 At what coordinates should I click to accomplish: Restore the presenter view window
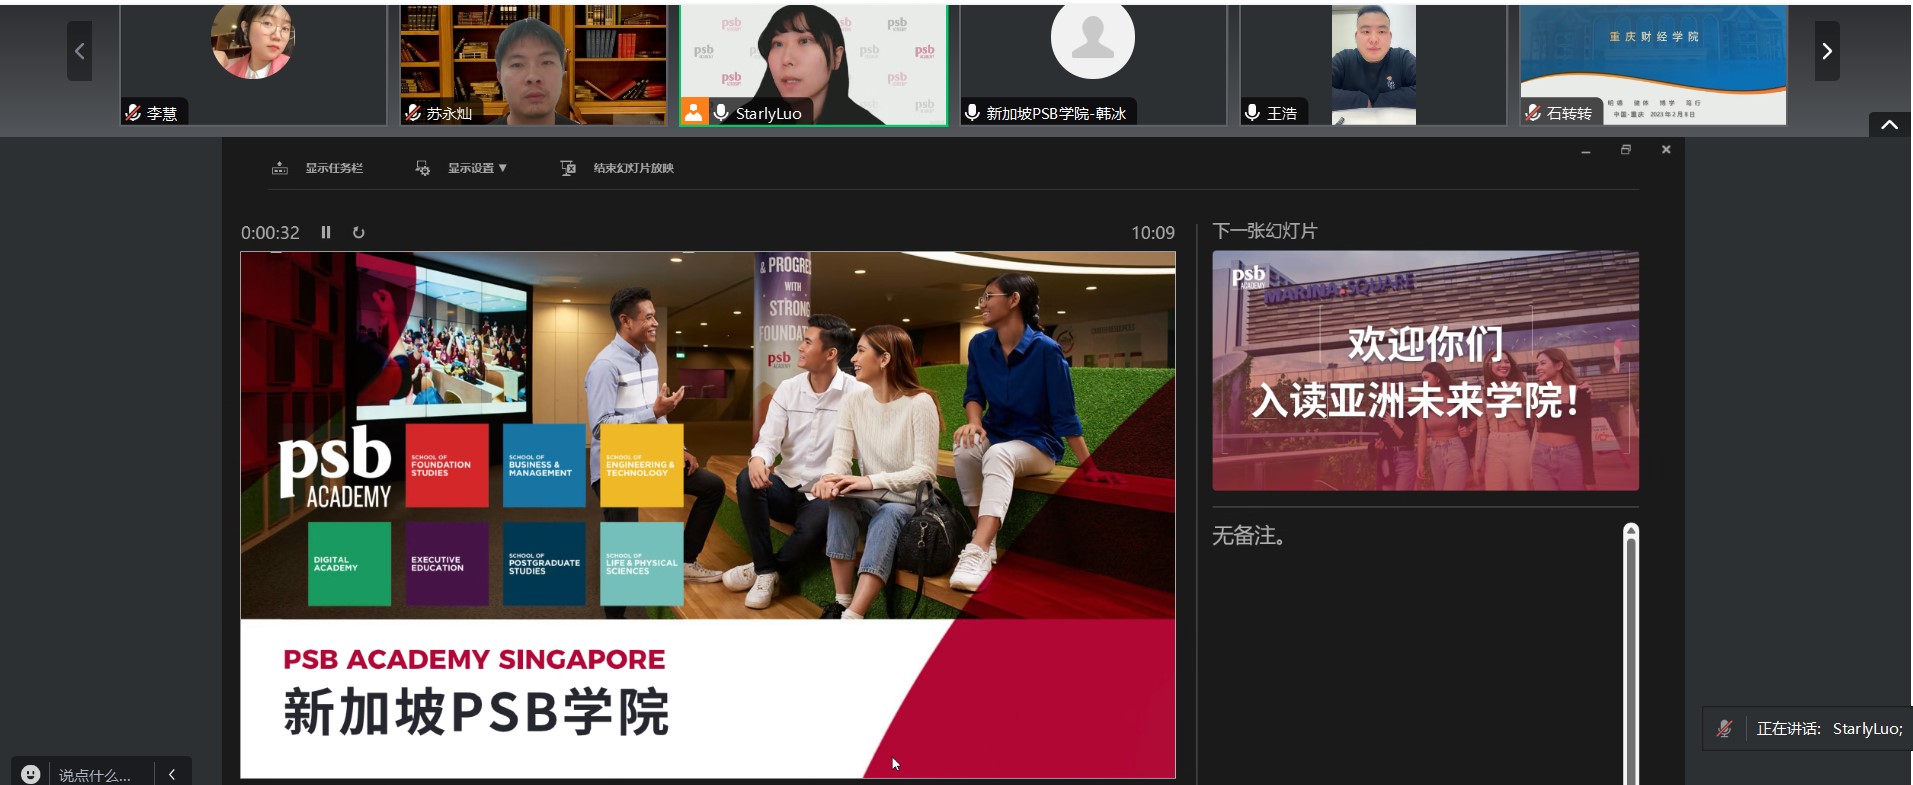click(x=1626, y=150)
